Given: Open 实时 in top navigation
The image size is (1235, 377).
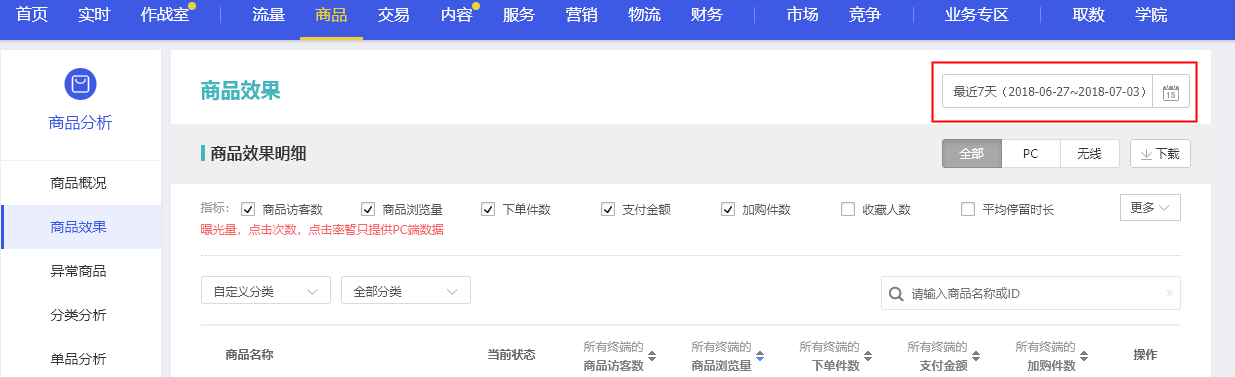Looking at the screenshot, I should click(x=94, y=15).
